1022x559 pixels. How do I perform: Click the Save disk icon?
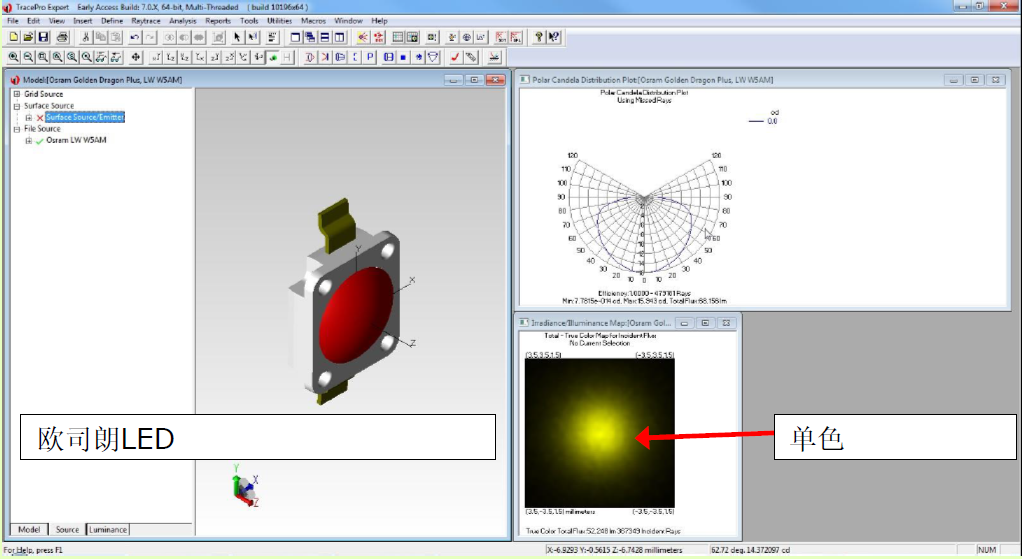pyautogui.click(x=43, y=37)
